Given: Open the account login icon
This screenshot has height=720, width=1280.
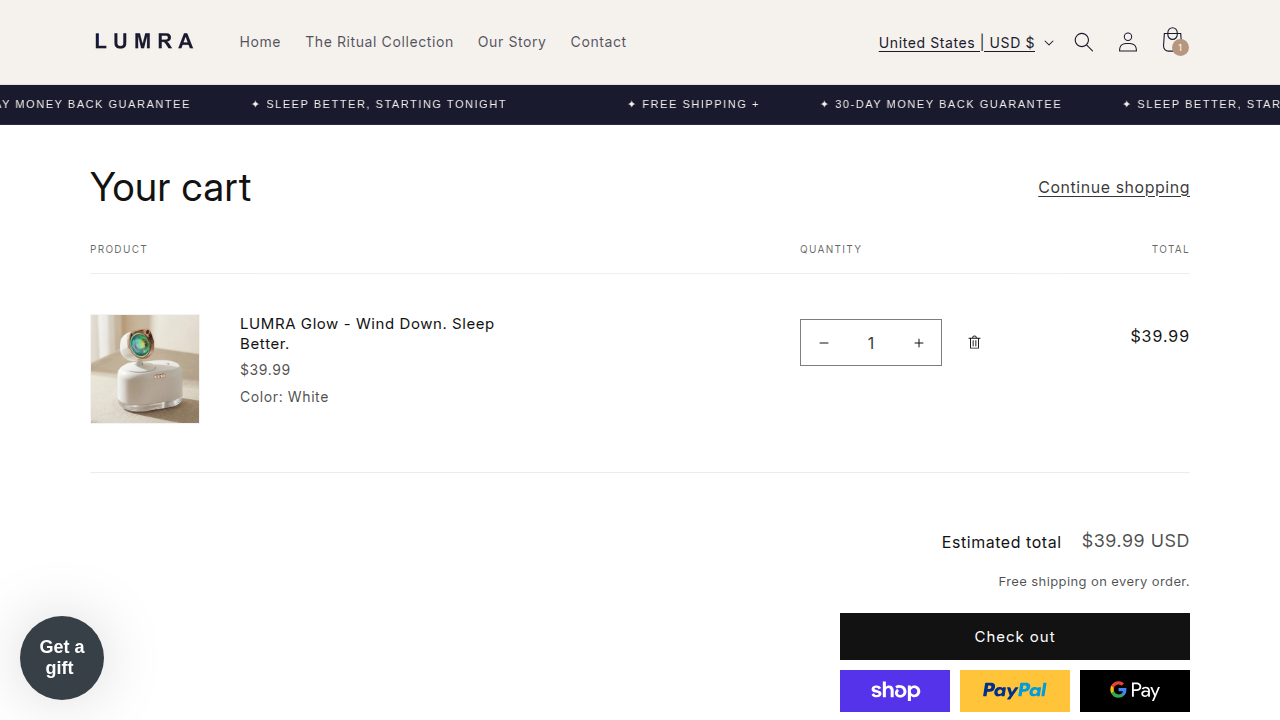Looking at the screenshot, I should point(1127,42).
